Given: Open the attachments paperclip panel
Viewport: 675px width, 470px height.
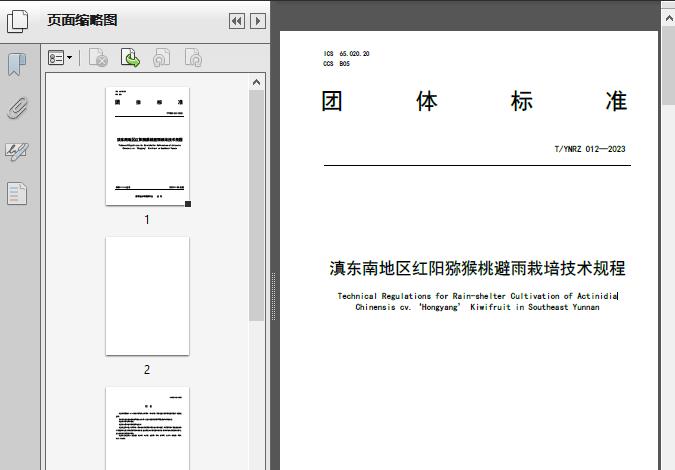Looking at the screenshot, I should [x=18, y=108].
